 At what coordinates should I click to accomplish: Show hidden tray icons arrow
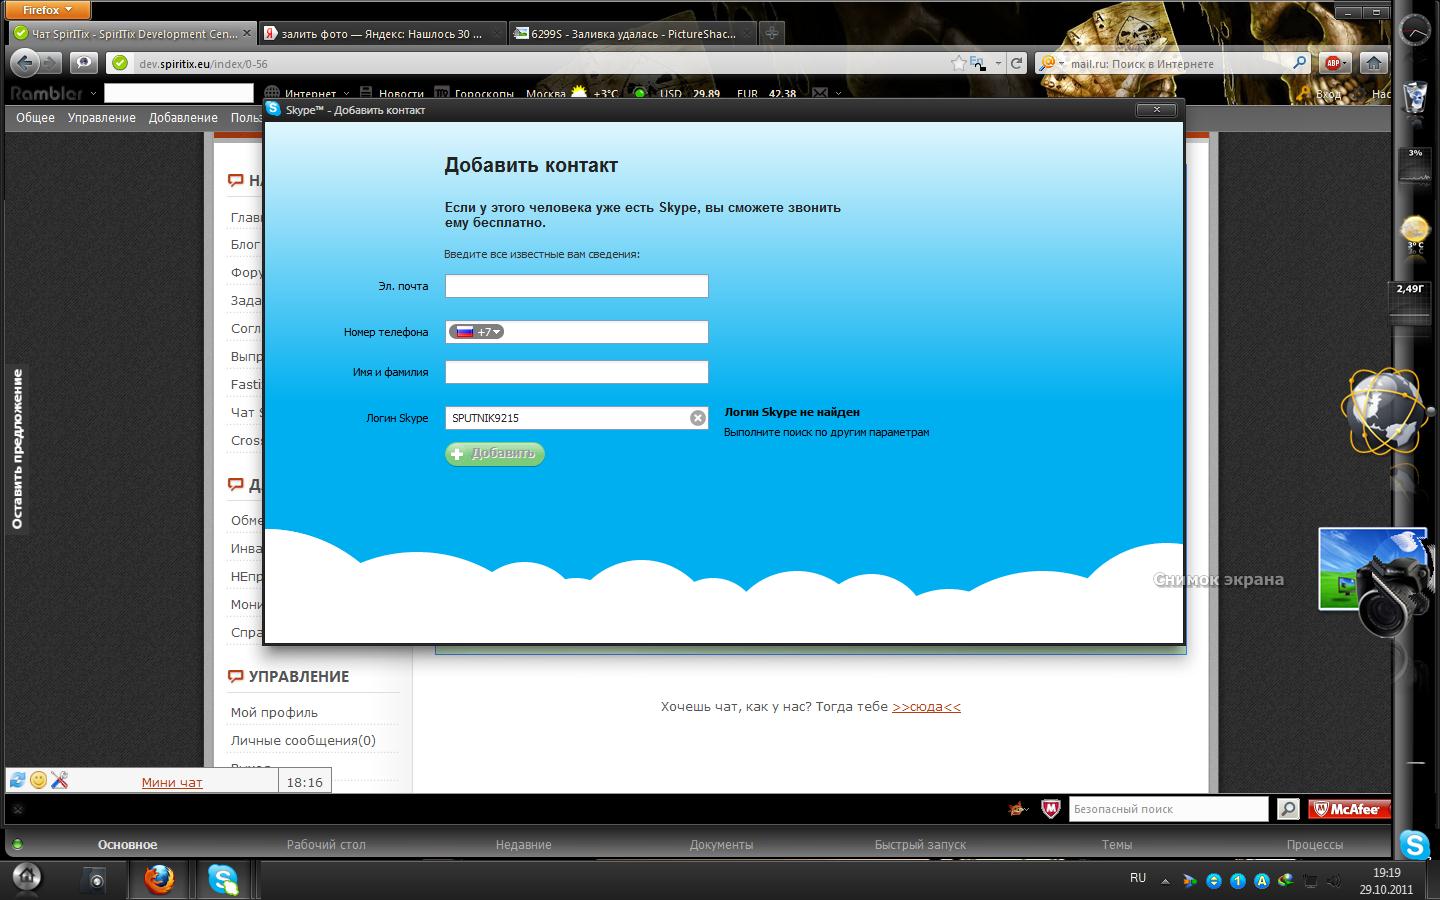pyautogui.click(x=1165, y=881)
